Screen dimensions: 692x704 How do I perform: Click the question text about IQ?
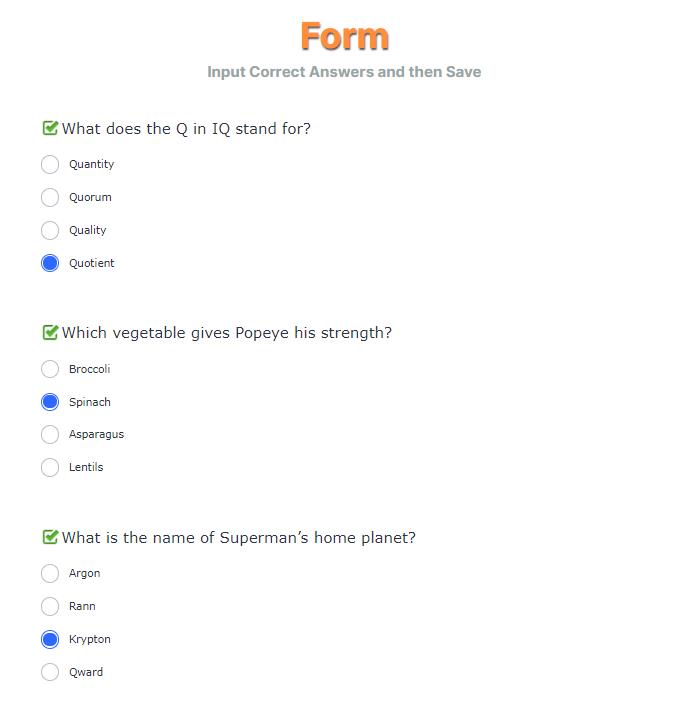click(186, 129)
